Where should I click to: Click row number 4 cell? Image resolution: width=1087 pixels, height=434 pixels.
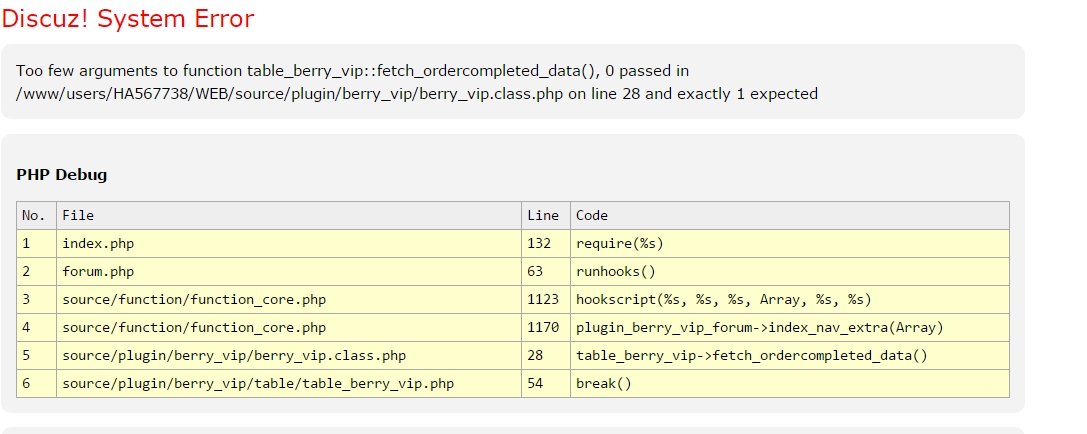37,327
